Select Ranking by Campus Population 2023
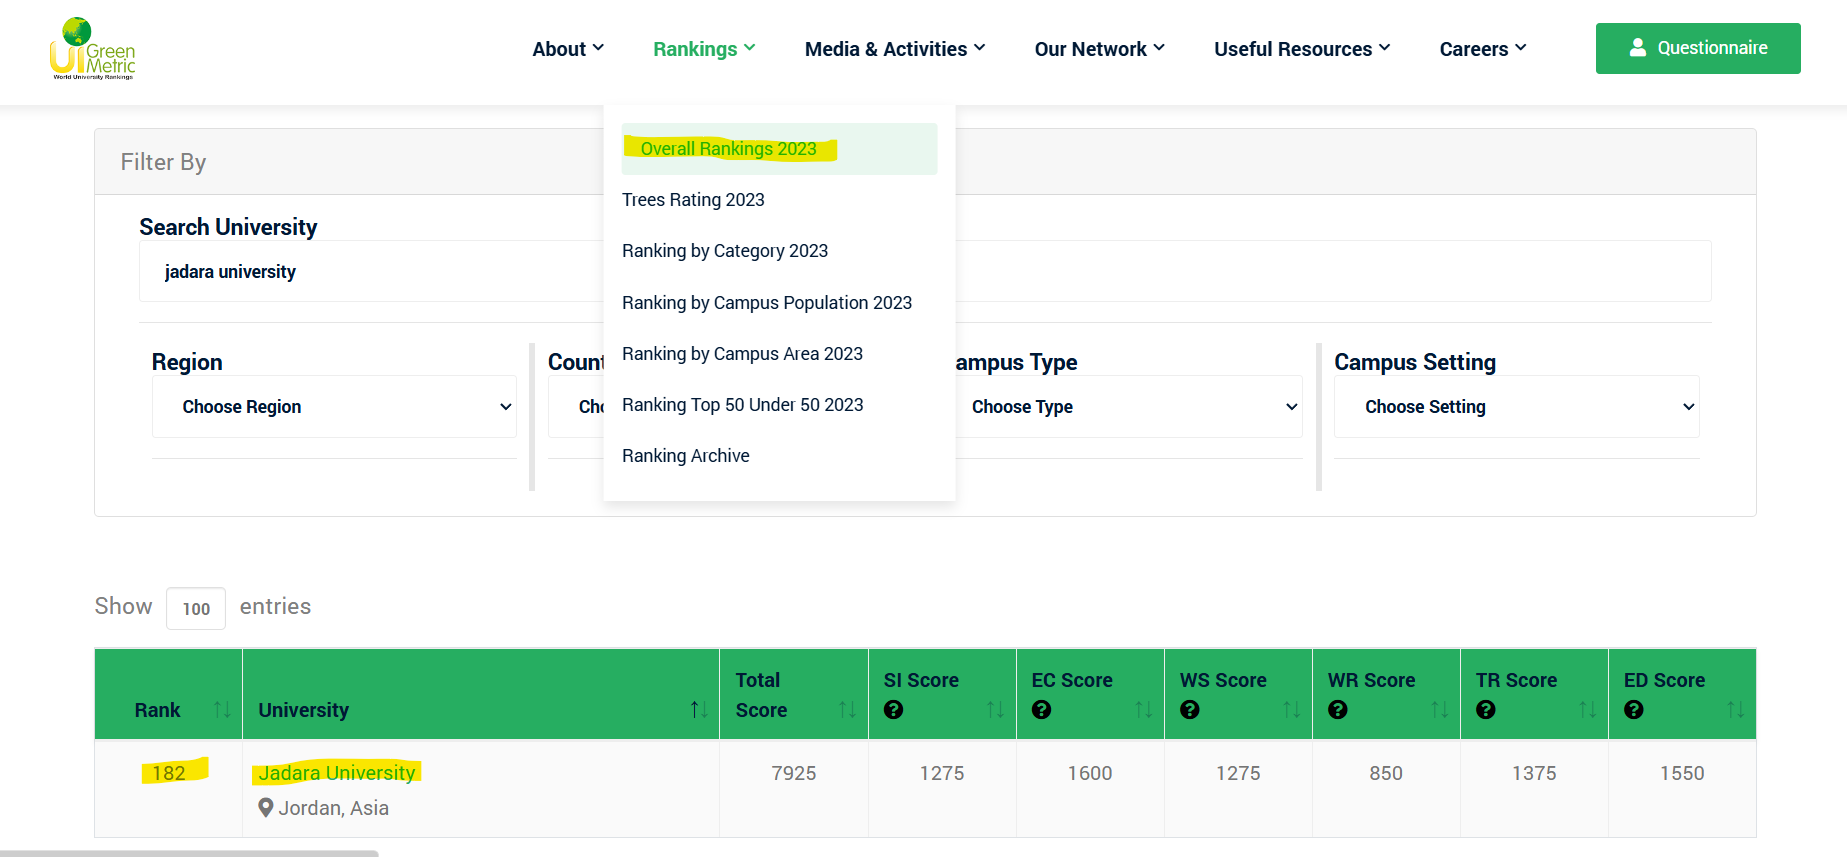 (x=767, y=303)
